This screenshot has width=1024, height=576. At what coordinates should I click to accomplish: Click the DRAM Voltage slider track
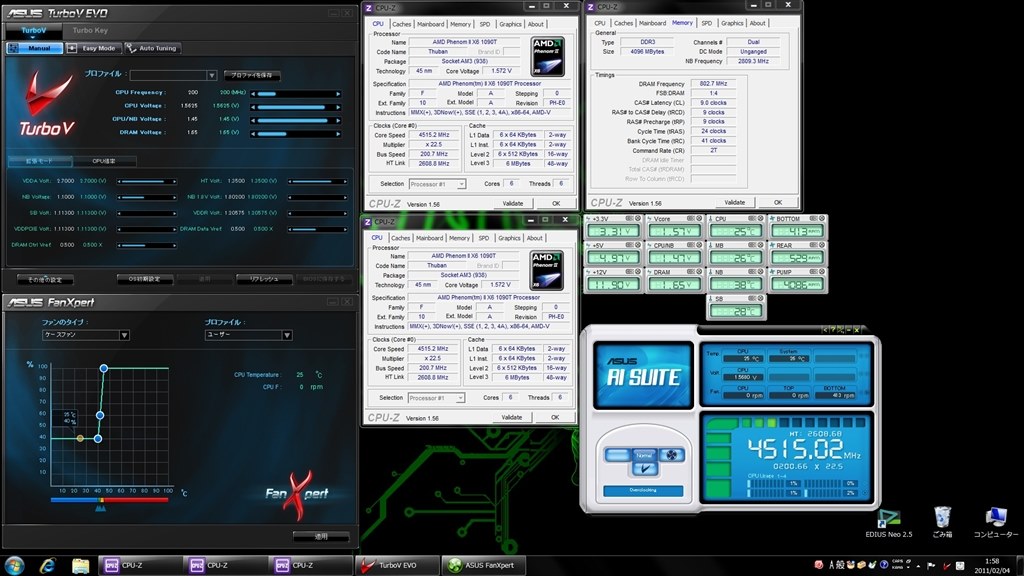click(296, 133)
